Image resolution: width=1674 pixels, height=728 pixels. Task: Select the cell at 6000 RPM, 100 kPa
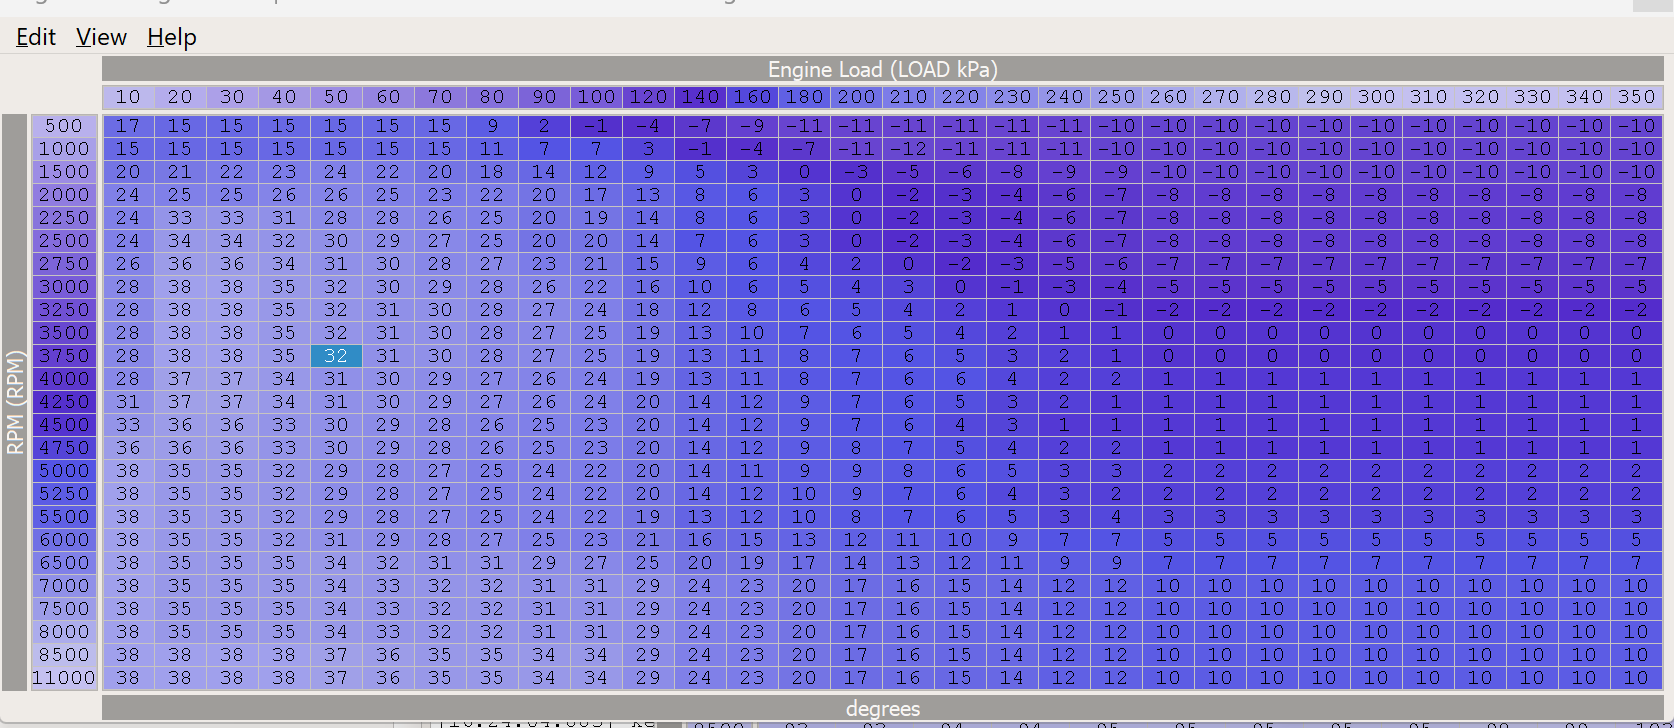596,540
